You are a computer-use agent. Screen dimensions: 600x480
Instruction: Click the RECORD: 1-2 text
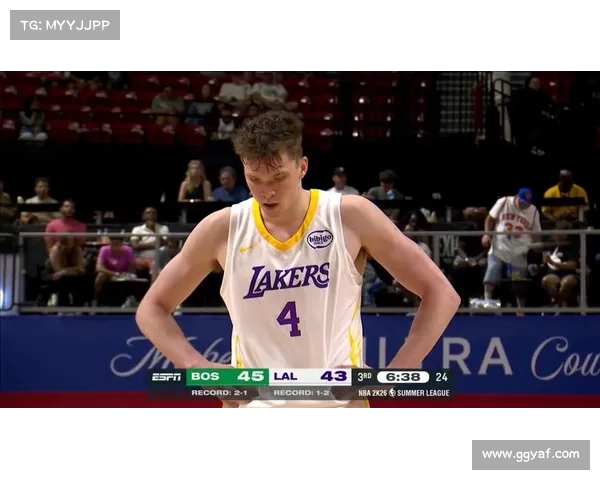click(302, 393)
